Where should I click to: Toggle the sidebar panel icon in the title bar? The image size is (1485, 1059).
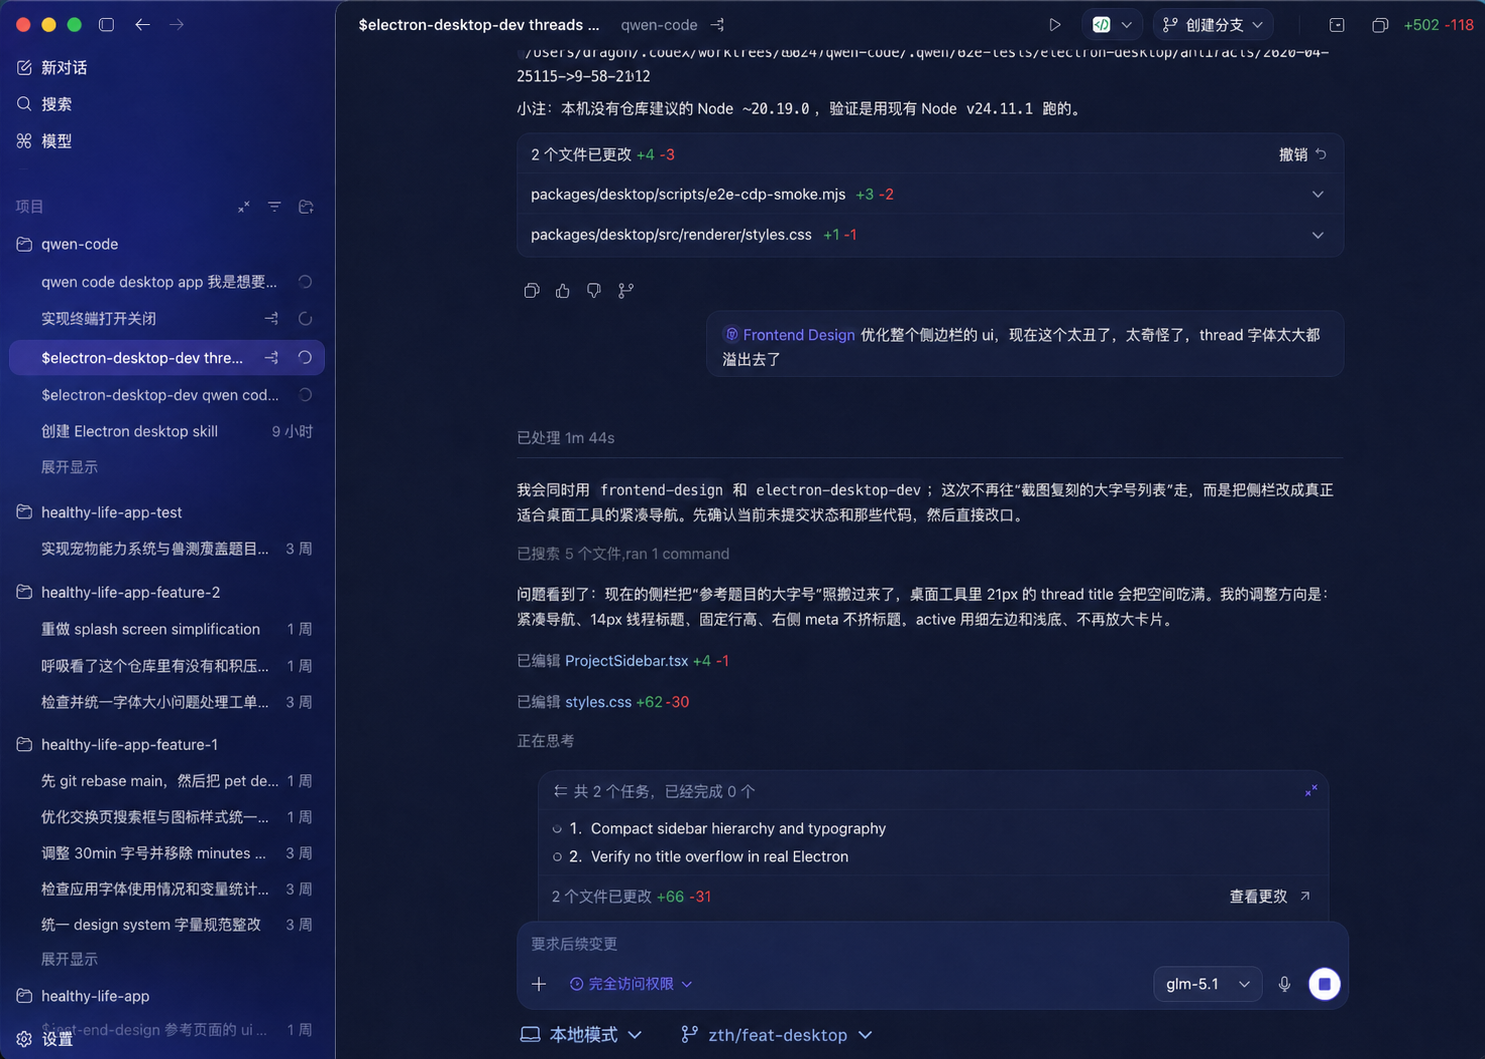pyautogui.click(x=107, y=25)
